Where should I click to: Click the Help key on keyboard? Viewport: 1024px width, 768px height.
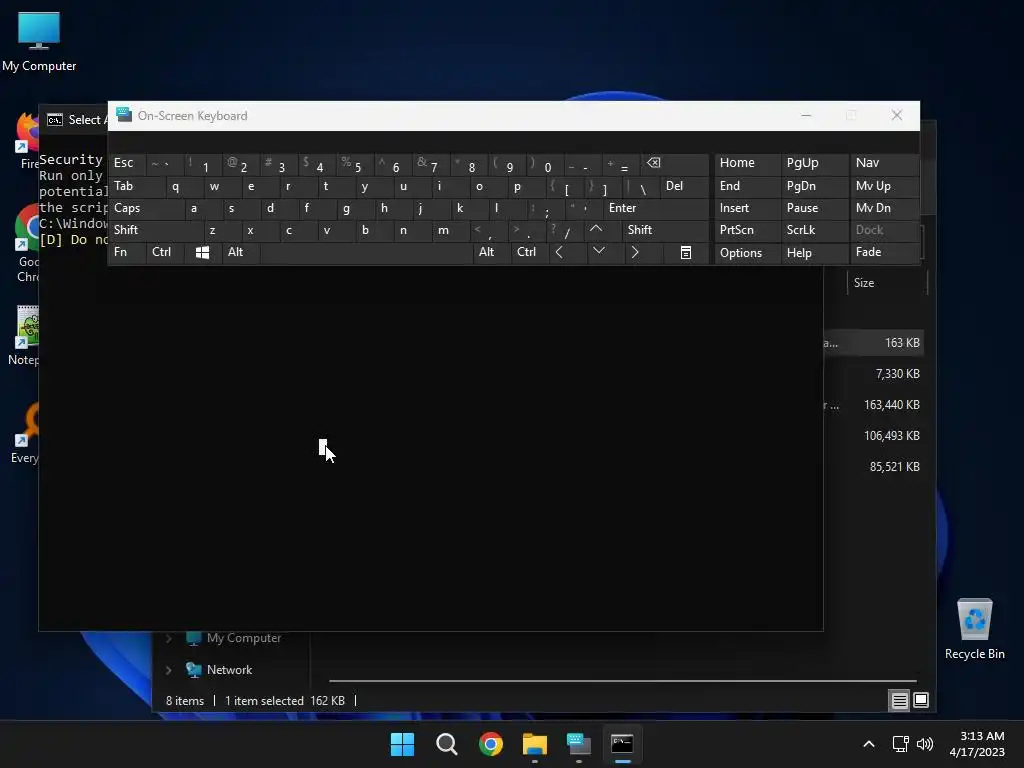pos(814,253)
